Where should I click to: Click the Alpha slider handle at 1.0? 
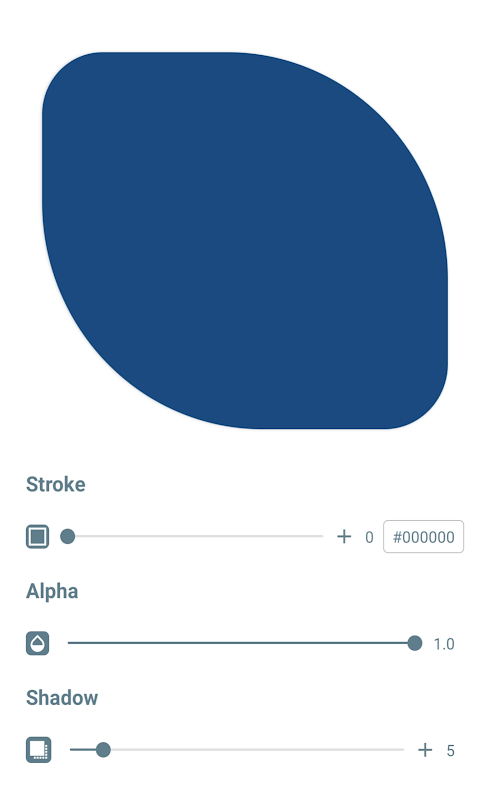(x=415, y=643)
